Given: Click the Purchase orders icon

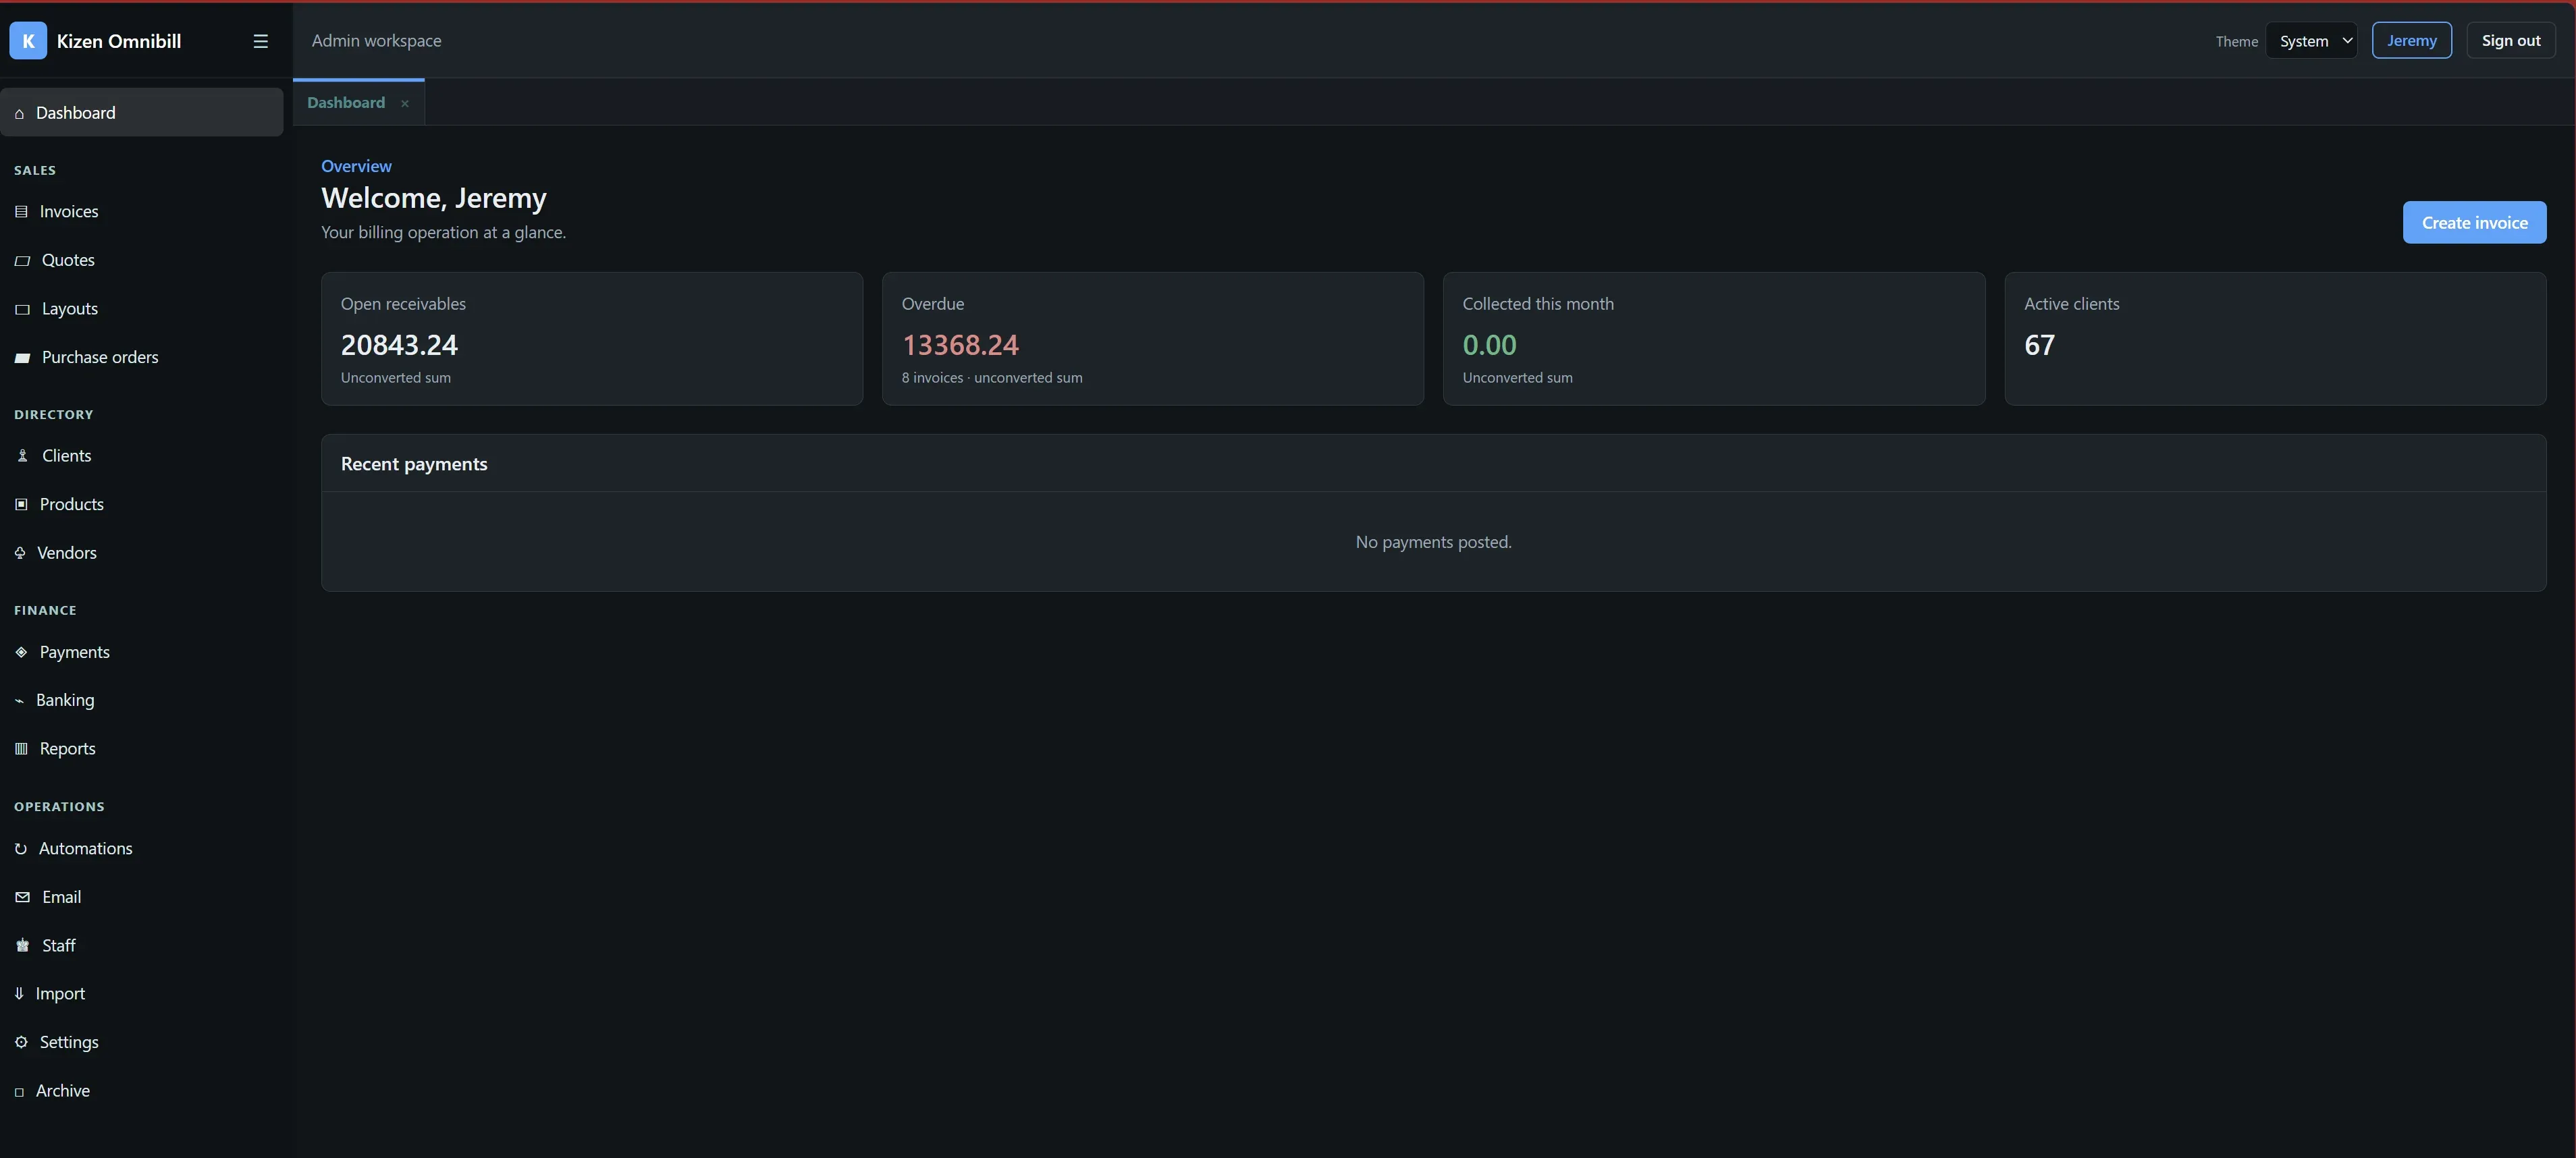Looking at the screenshot, I should 22,358.
